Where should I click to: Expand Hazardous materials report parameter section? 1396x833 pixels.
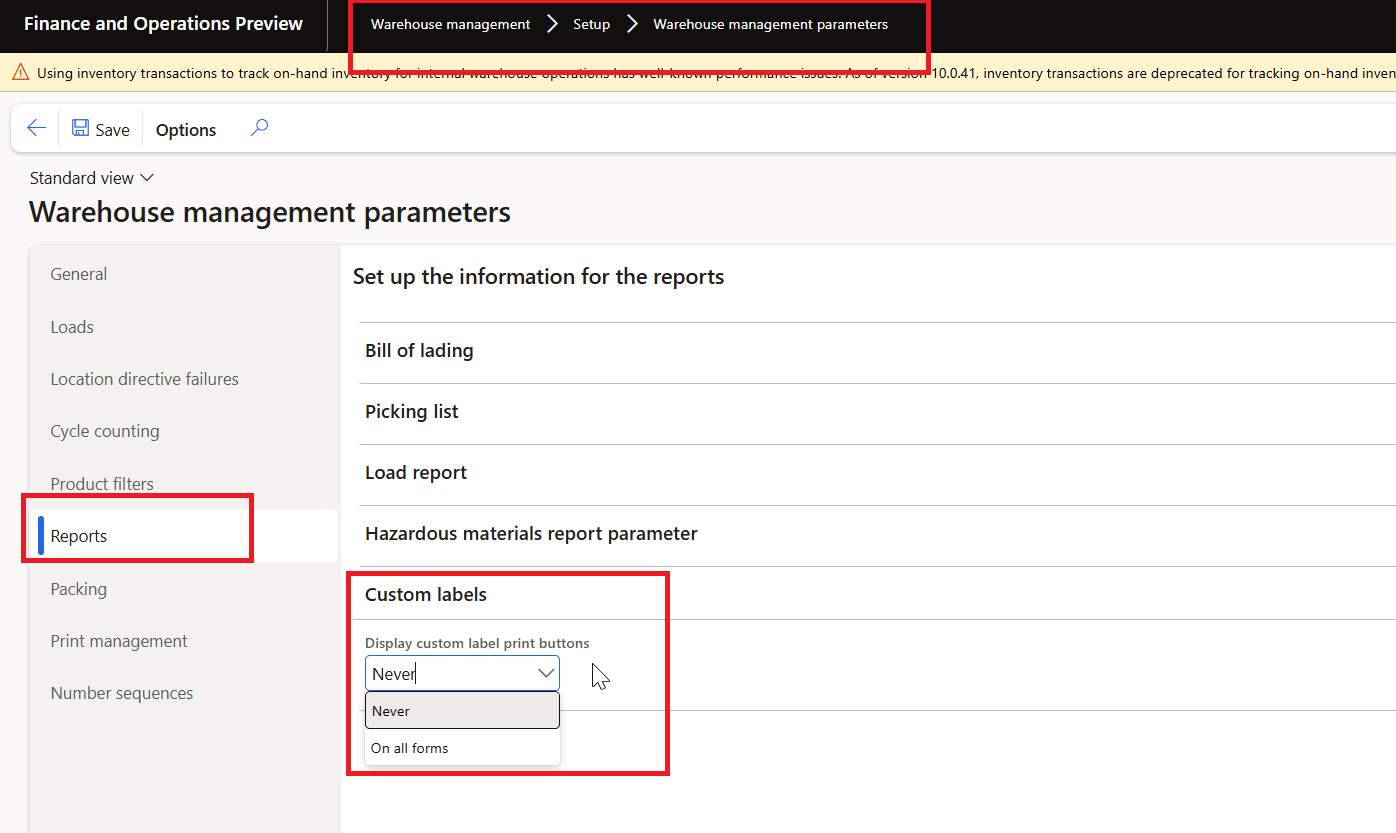tap(877, 534)
